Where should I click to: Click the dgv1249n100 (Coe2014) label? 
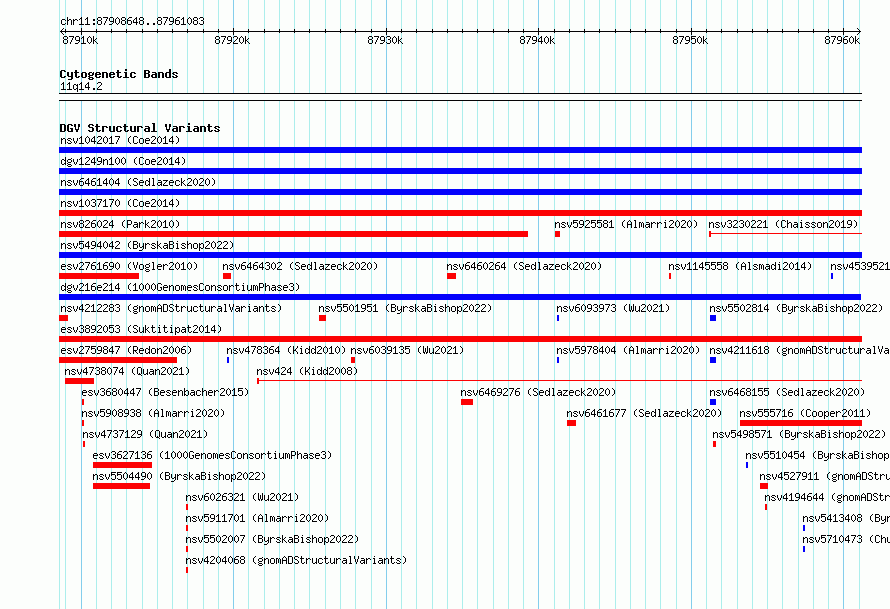[123, 161]
